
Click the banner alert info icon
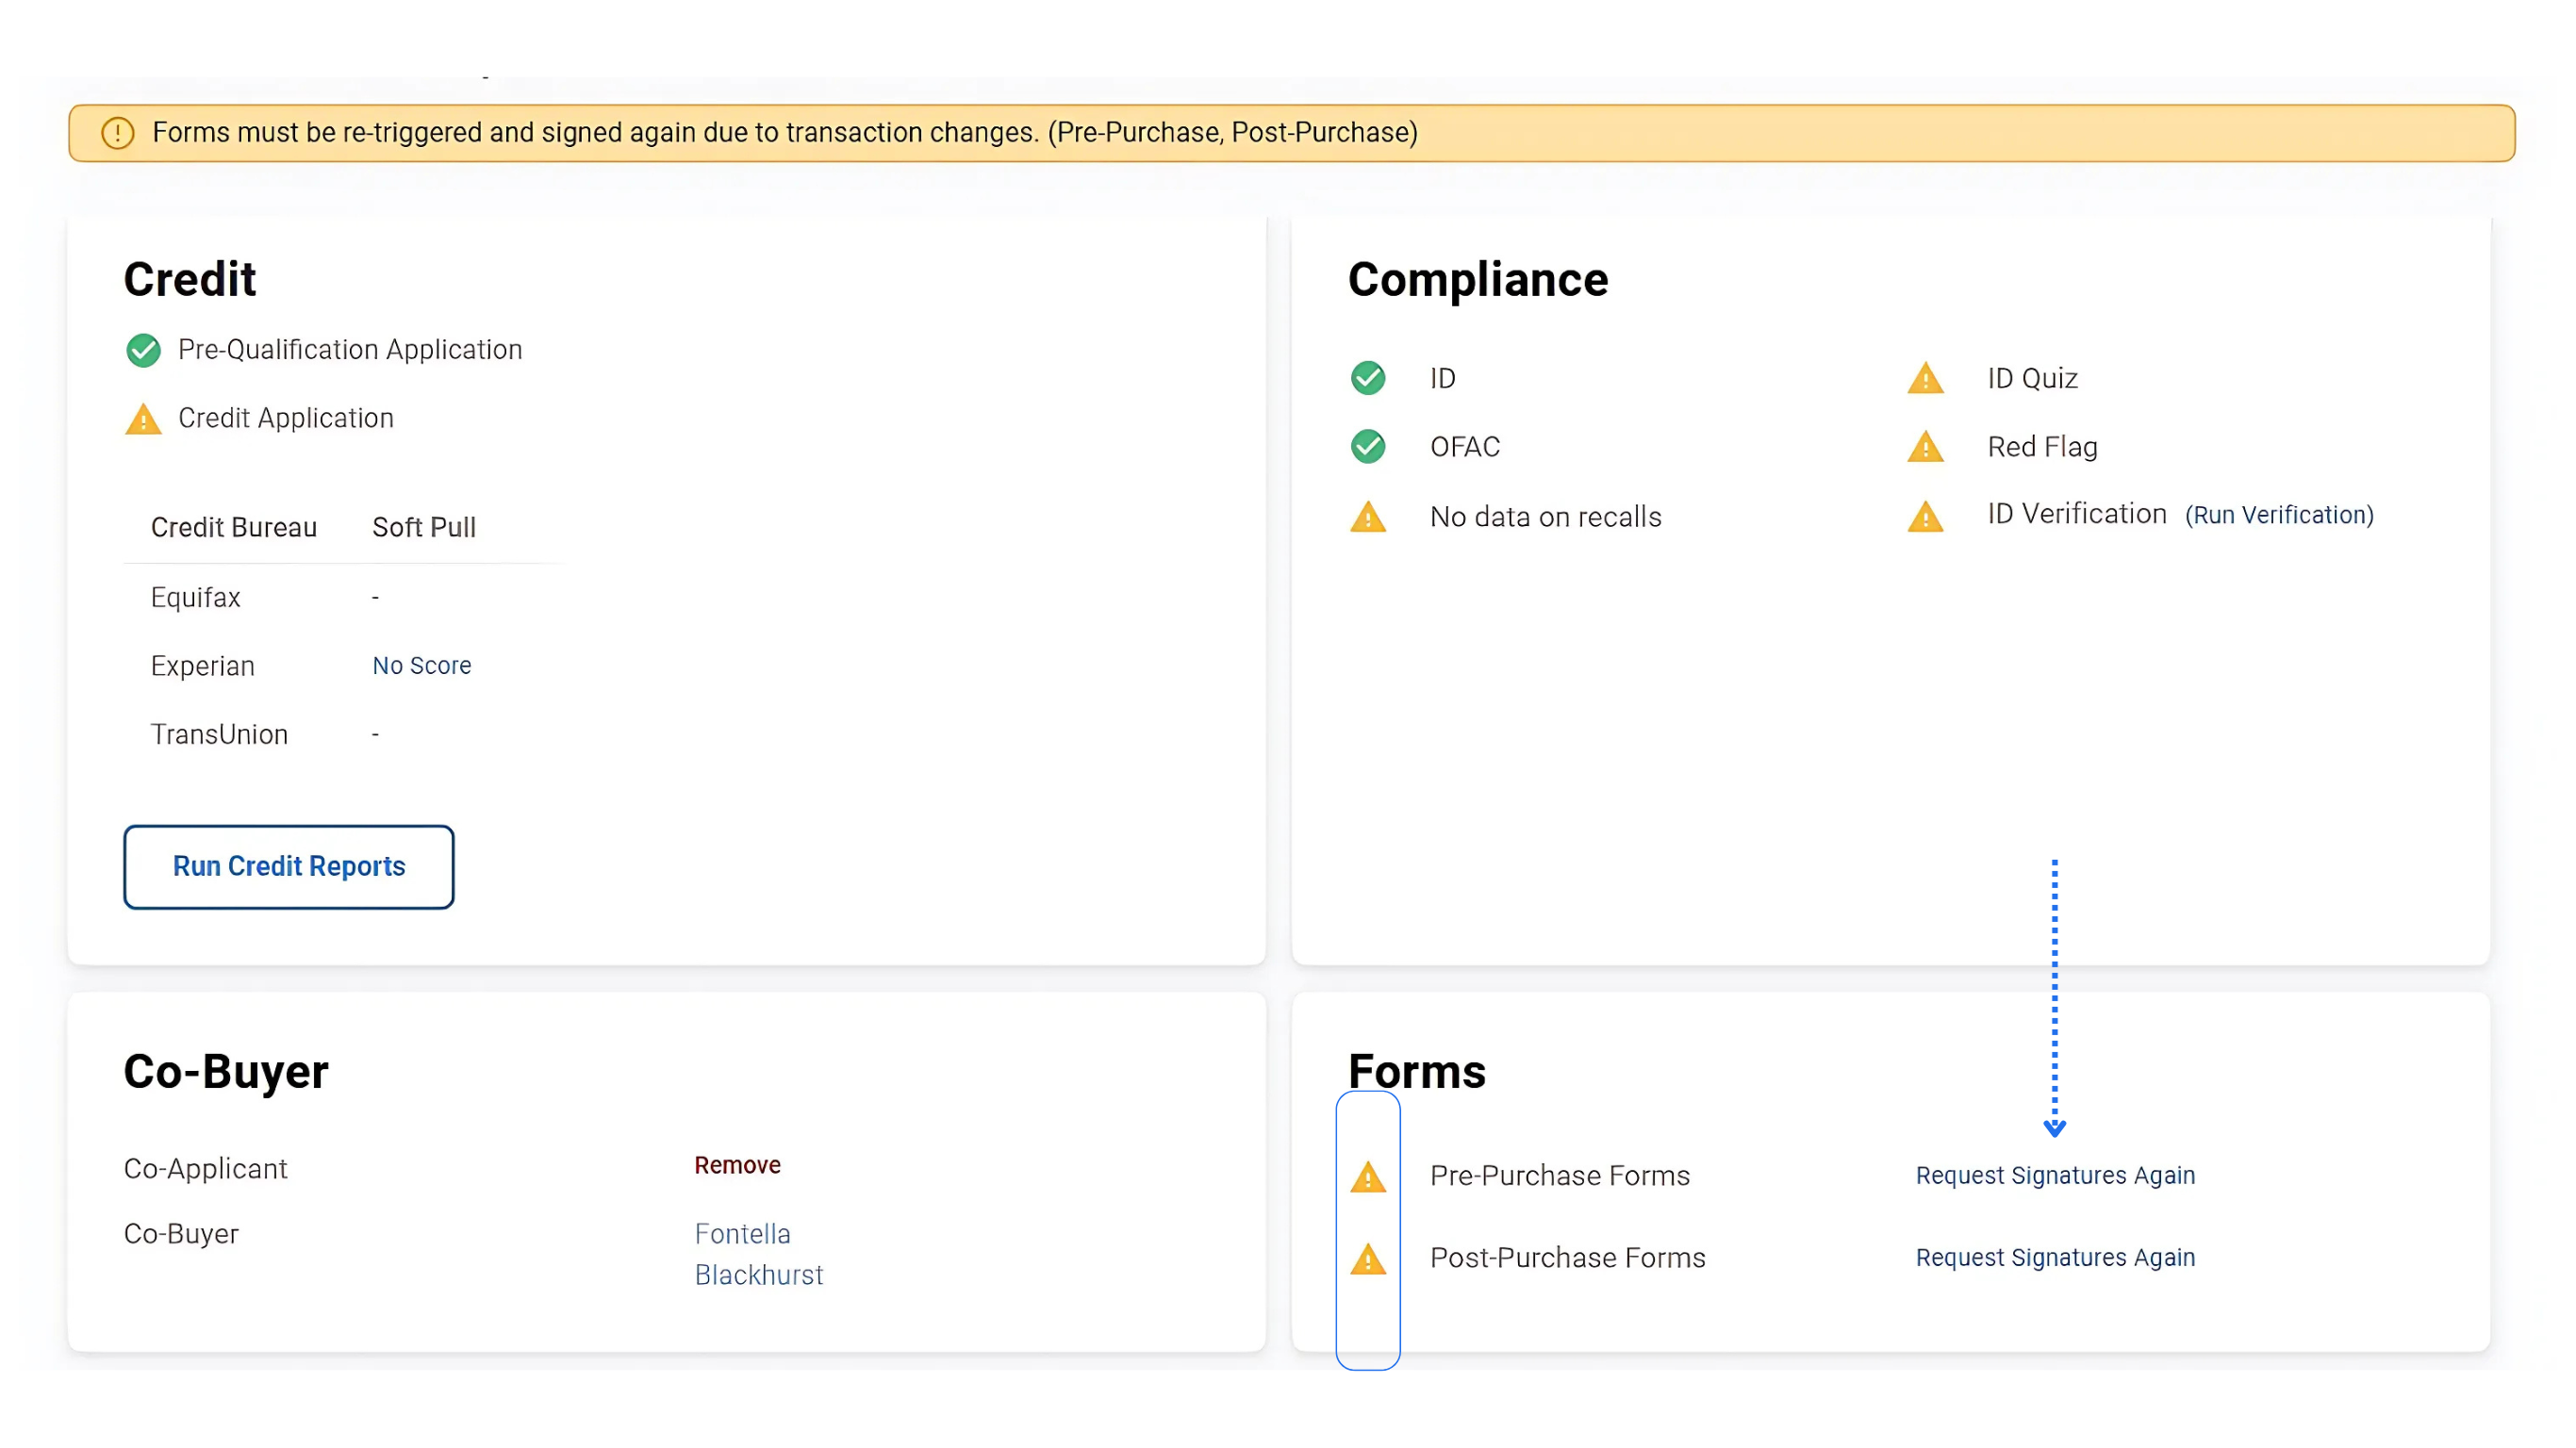click(117, 133)
